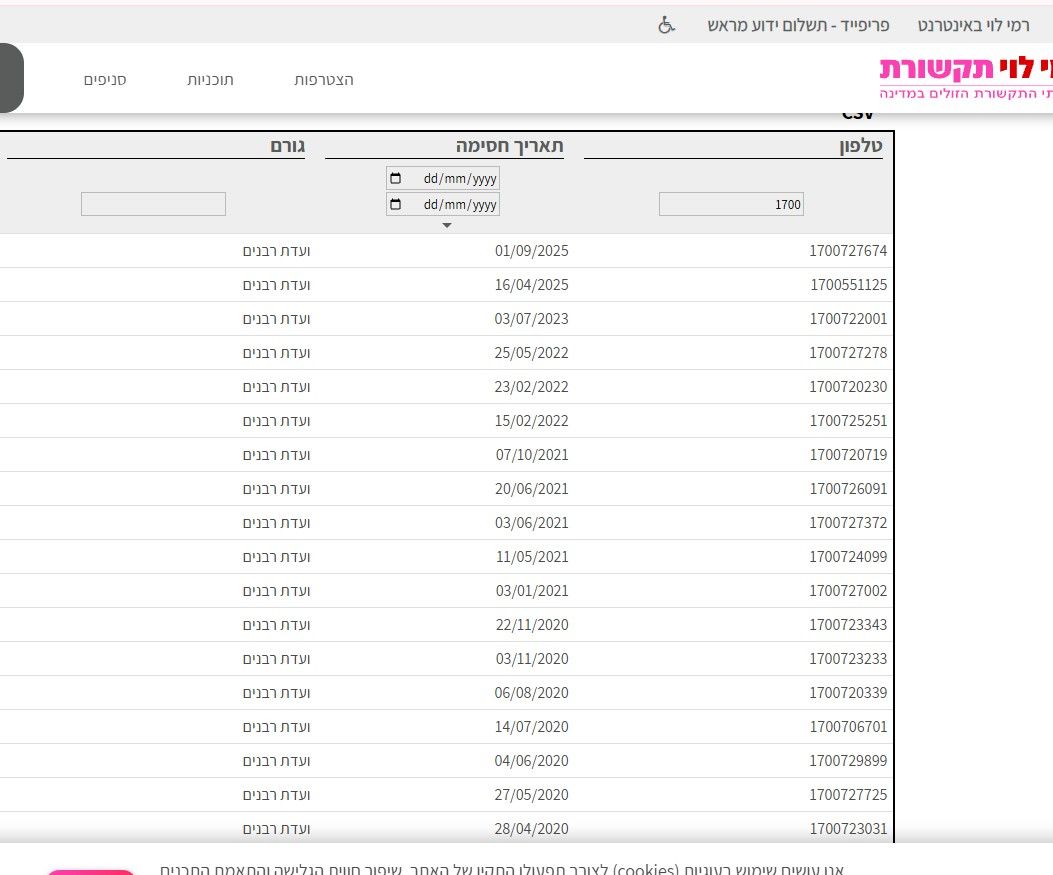Select phone number 1700727278

point(848,353)
